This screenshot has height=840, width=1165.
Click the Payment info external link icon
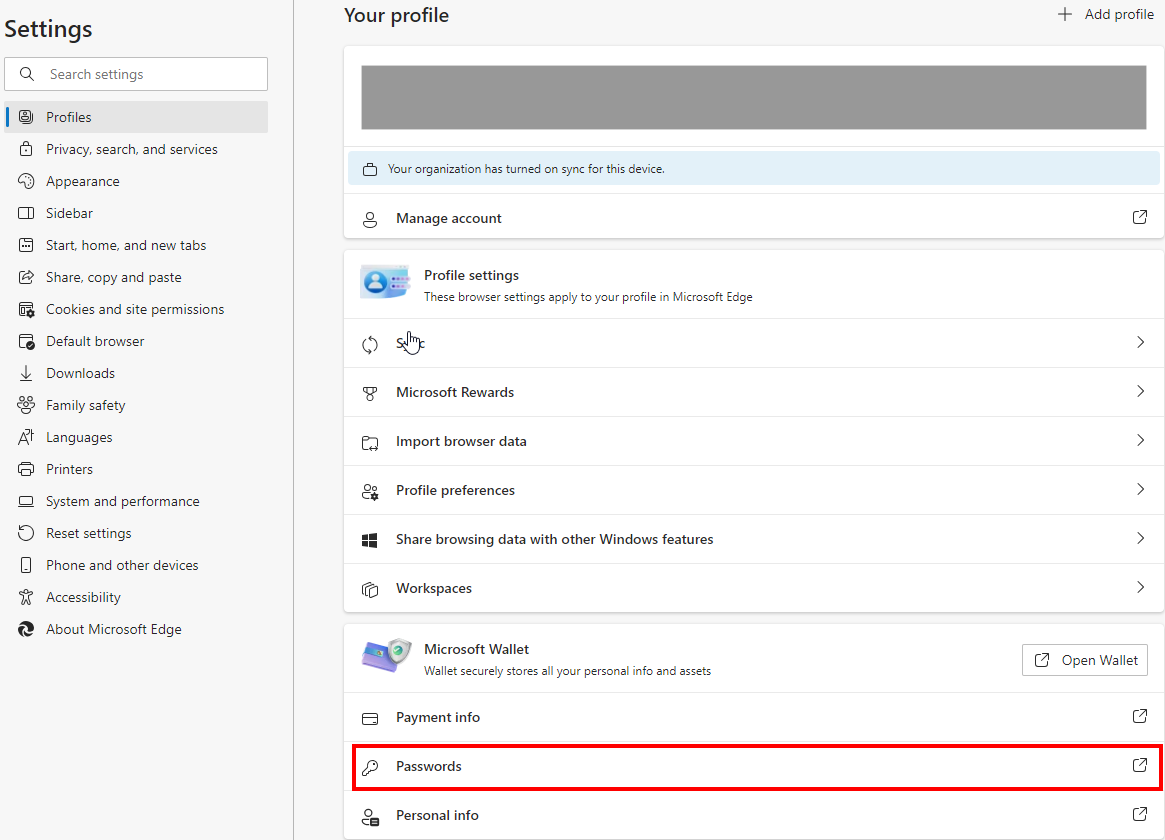[x=1140, y=716]
